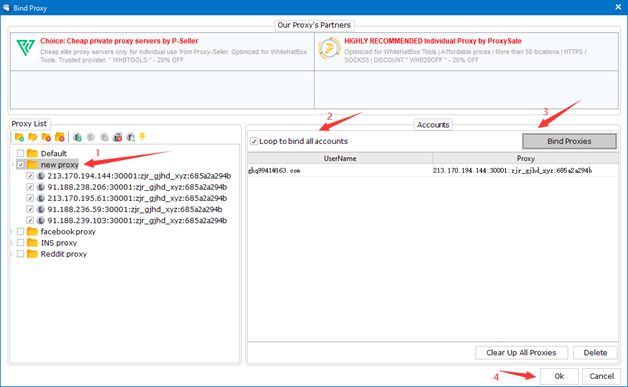The image size is (628, 387).
Task: Click Proxy cell of ghq9941@163.com account
Action: coord(525,171)
